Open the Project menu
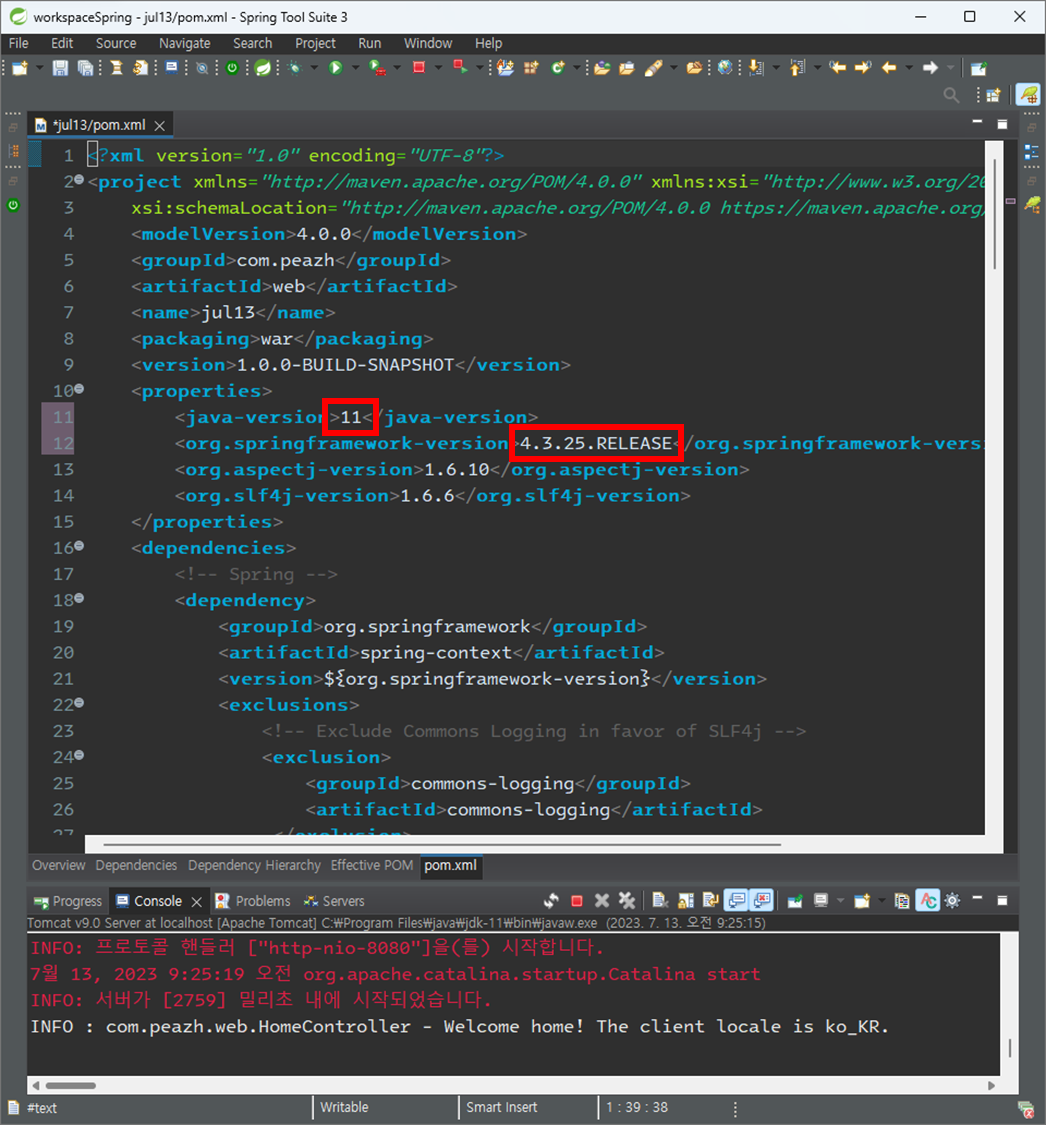Screen dimensions: 1046x1125 click(315, 43)
